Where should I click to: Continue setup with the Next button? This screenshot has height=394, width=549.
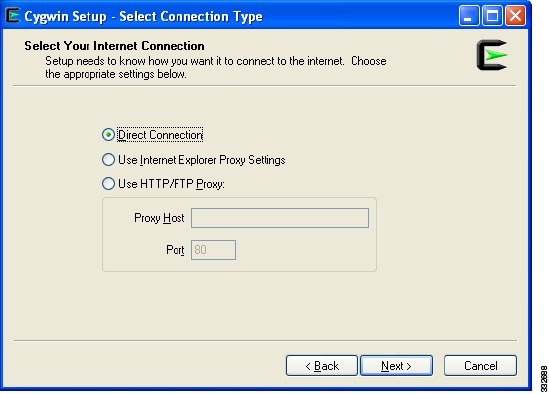point(396,366)
